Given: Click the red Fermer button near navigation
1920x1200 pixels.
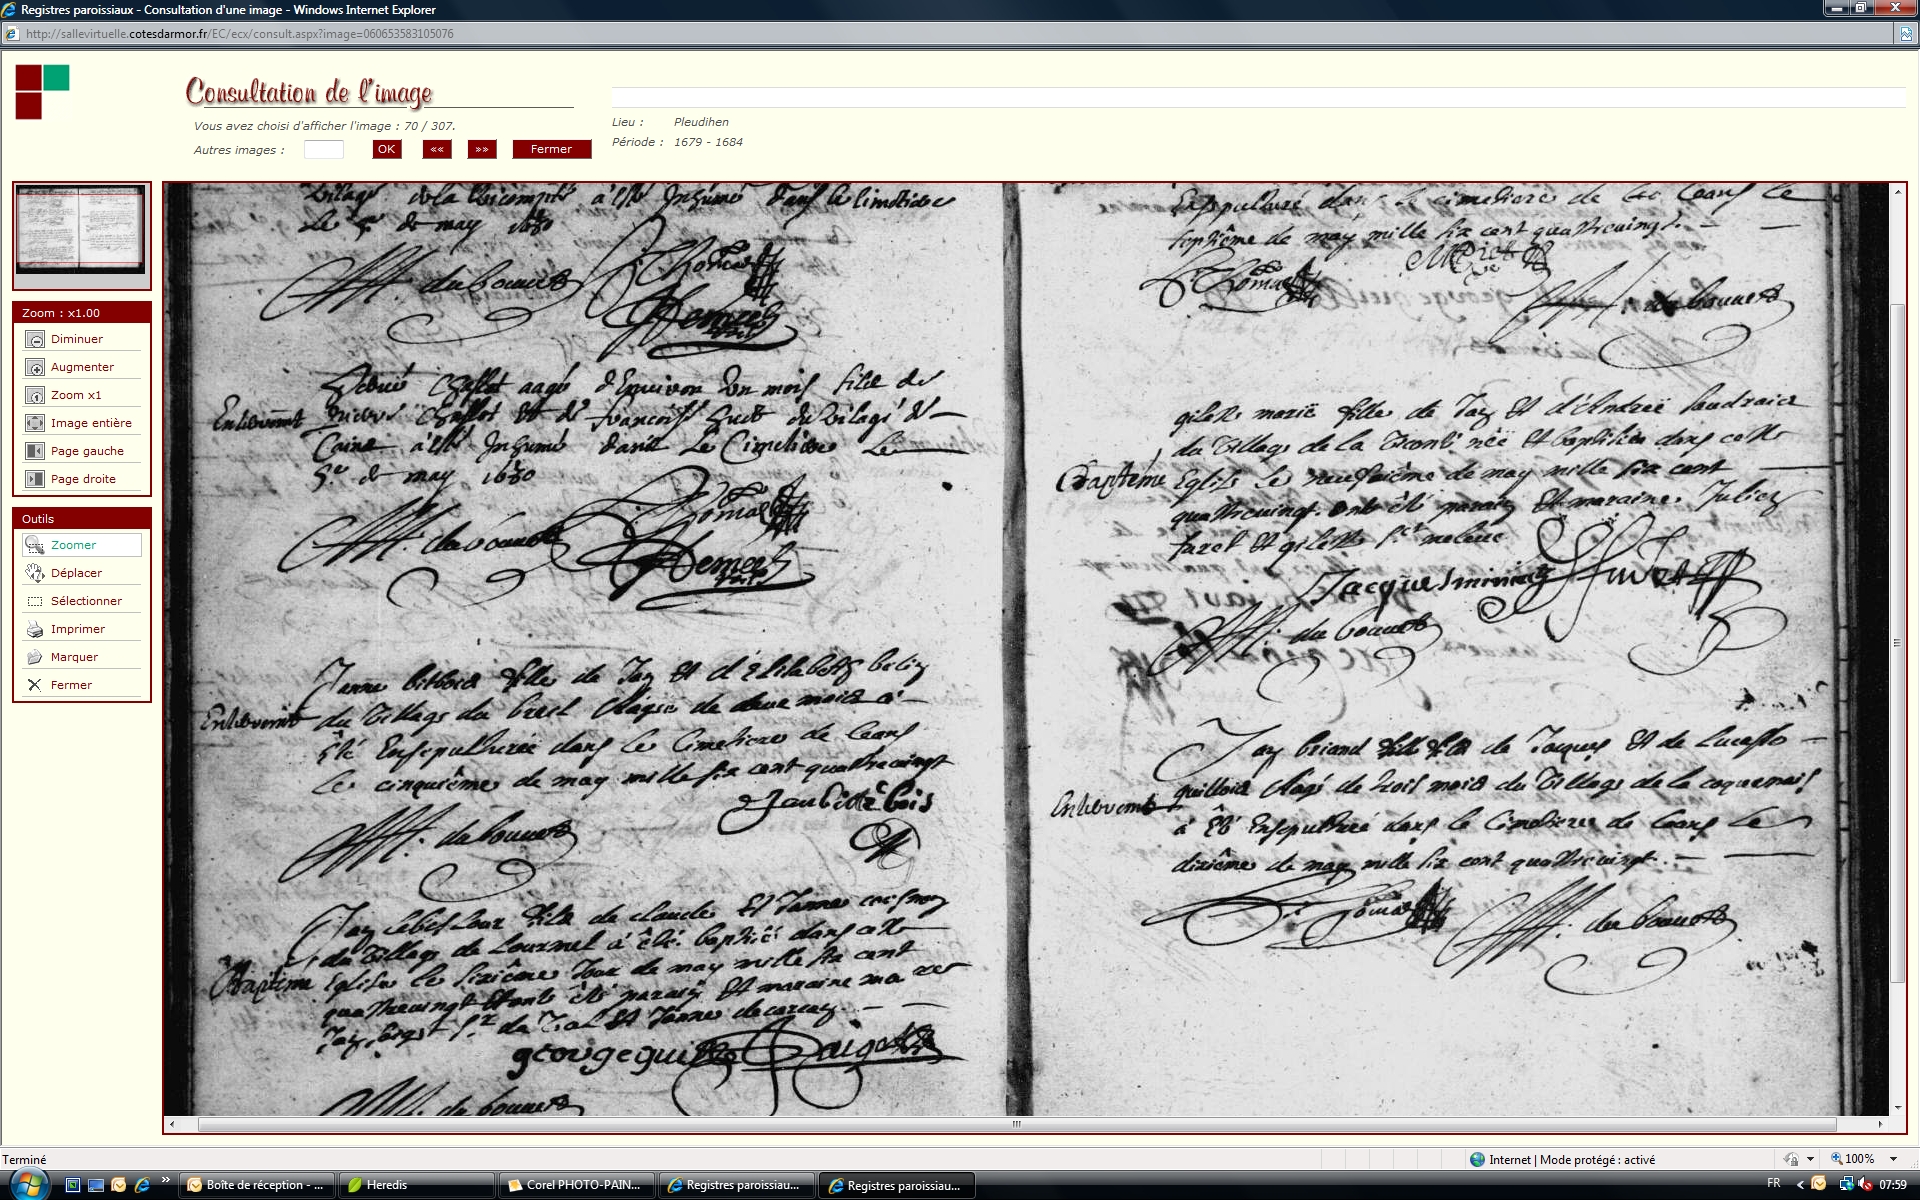Looking at the screenshot, I should coord(551,149).
